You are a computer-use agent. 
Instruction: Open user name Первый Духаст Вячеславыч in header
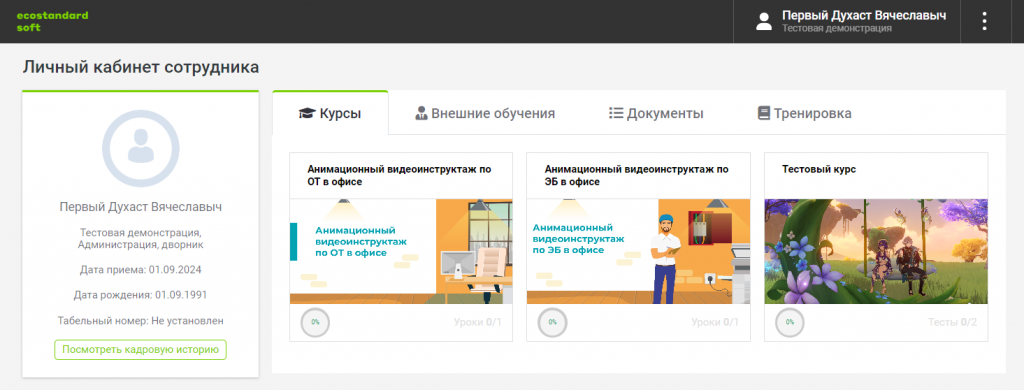[x=864, y=16]
